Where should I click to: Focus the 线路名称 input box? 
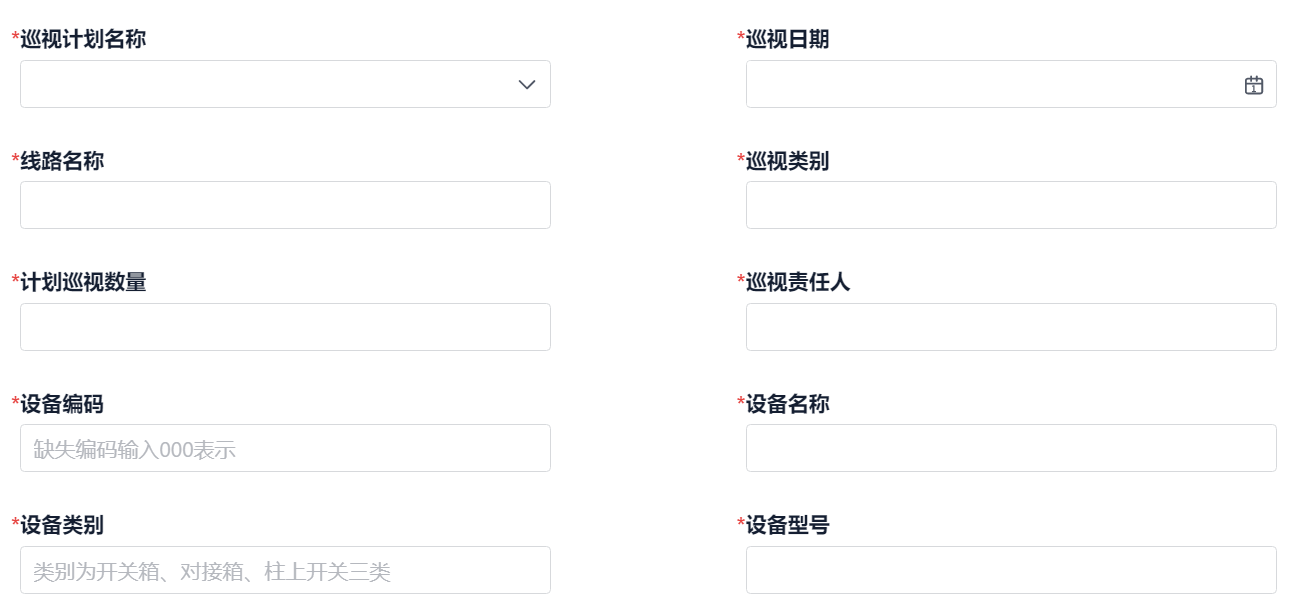pyautogui.click(x=285, y=205)
